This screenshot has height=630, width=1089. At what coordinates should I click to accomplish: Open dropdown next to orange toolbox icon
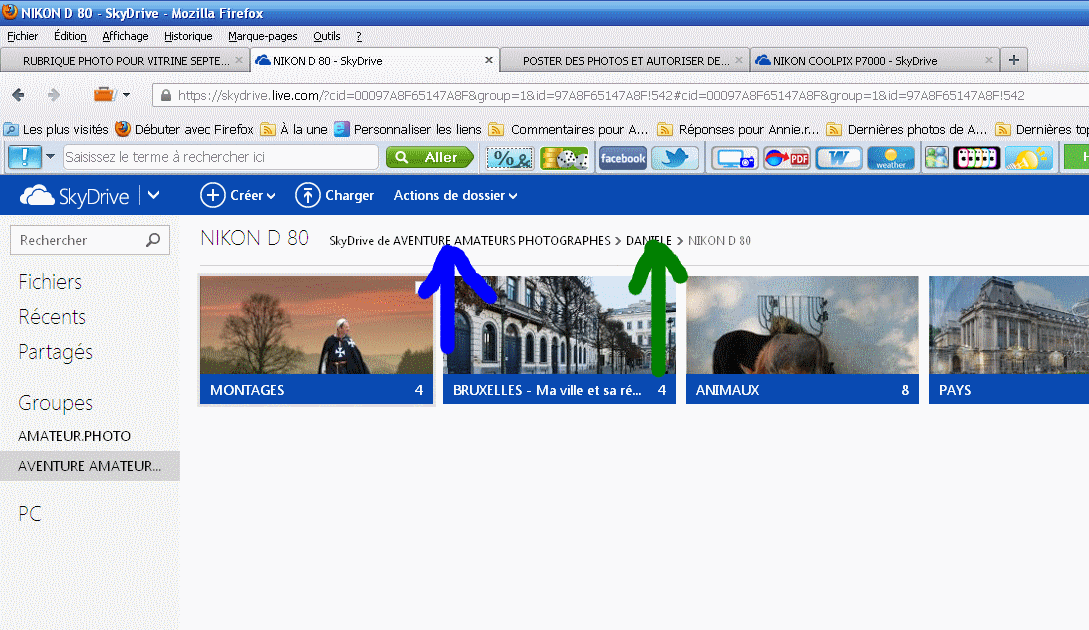[x=126, y=94]
